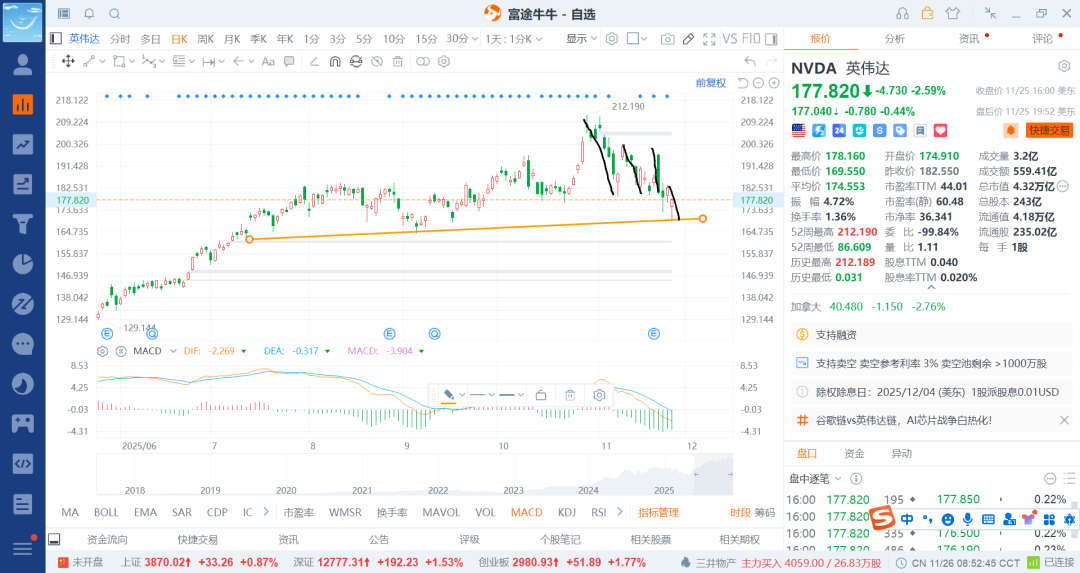
Task: Delete selected line via floating toolbar trash
Action: (570, 395)
